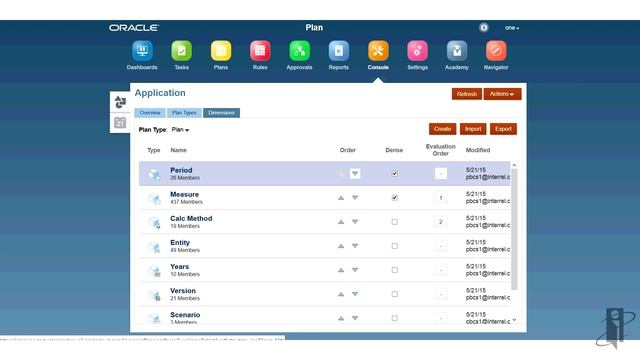Screen dimensions: 640x360
Task: Switch to the Plan Types tab
Action: click(184, 113)
